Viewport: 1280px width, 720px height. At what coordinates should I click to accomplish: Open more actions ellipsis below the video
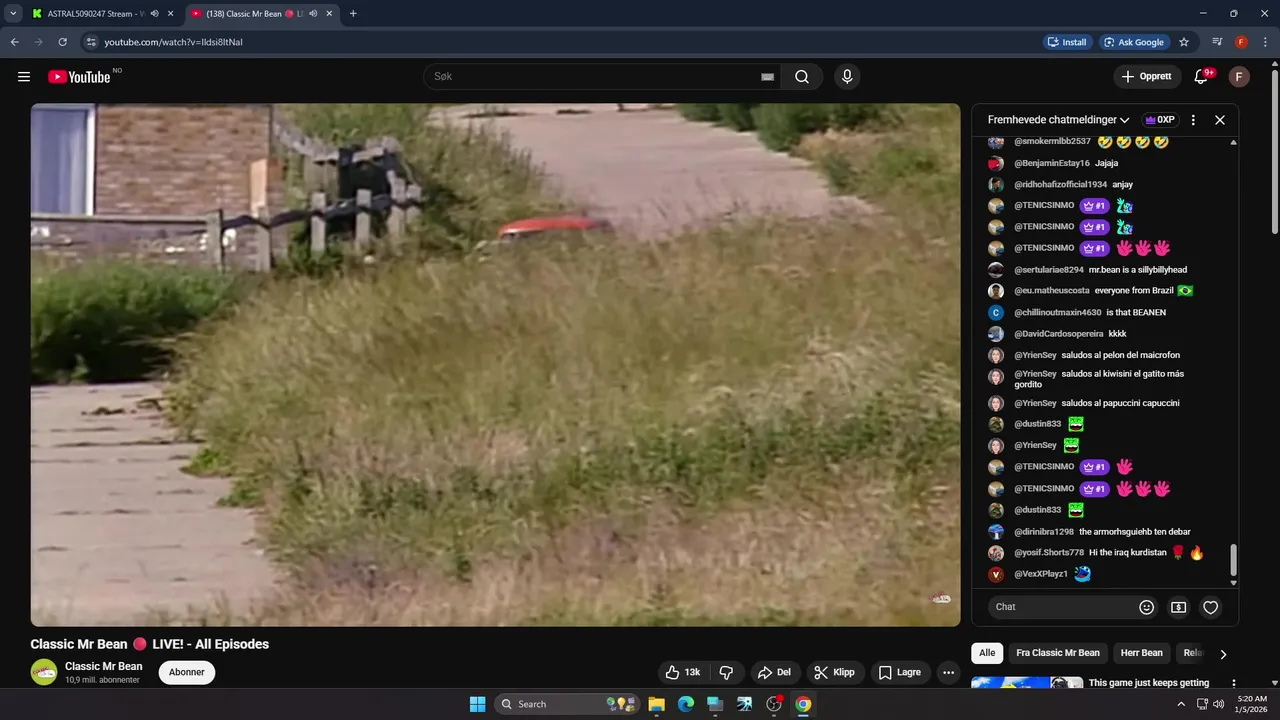coord(949,673)
